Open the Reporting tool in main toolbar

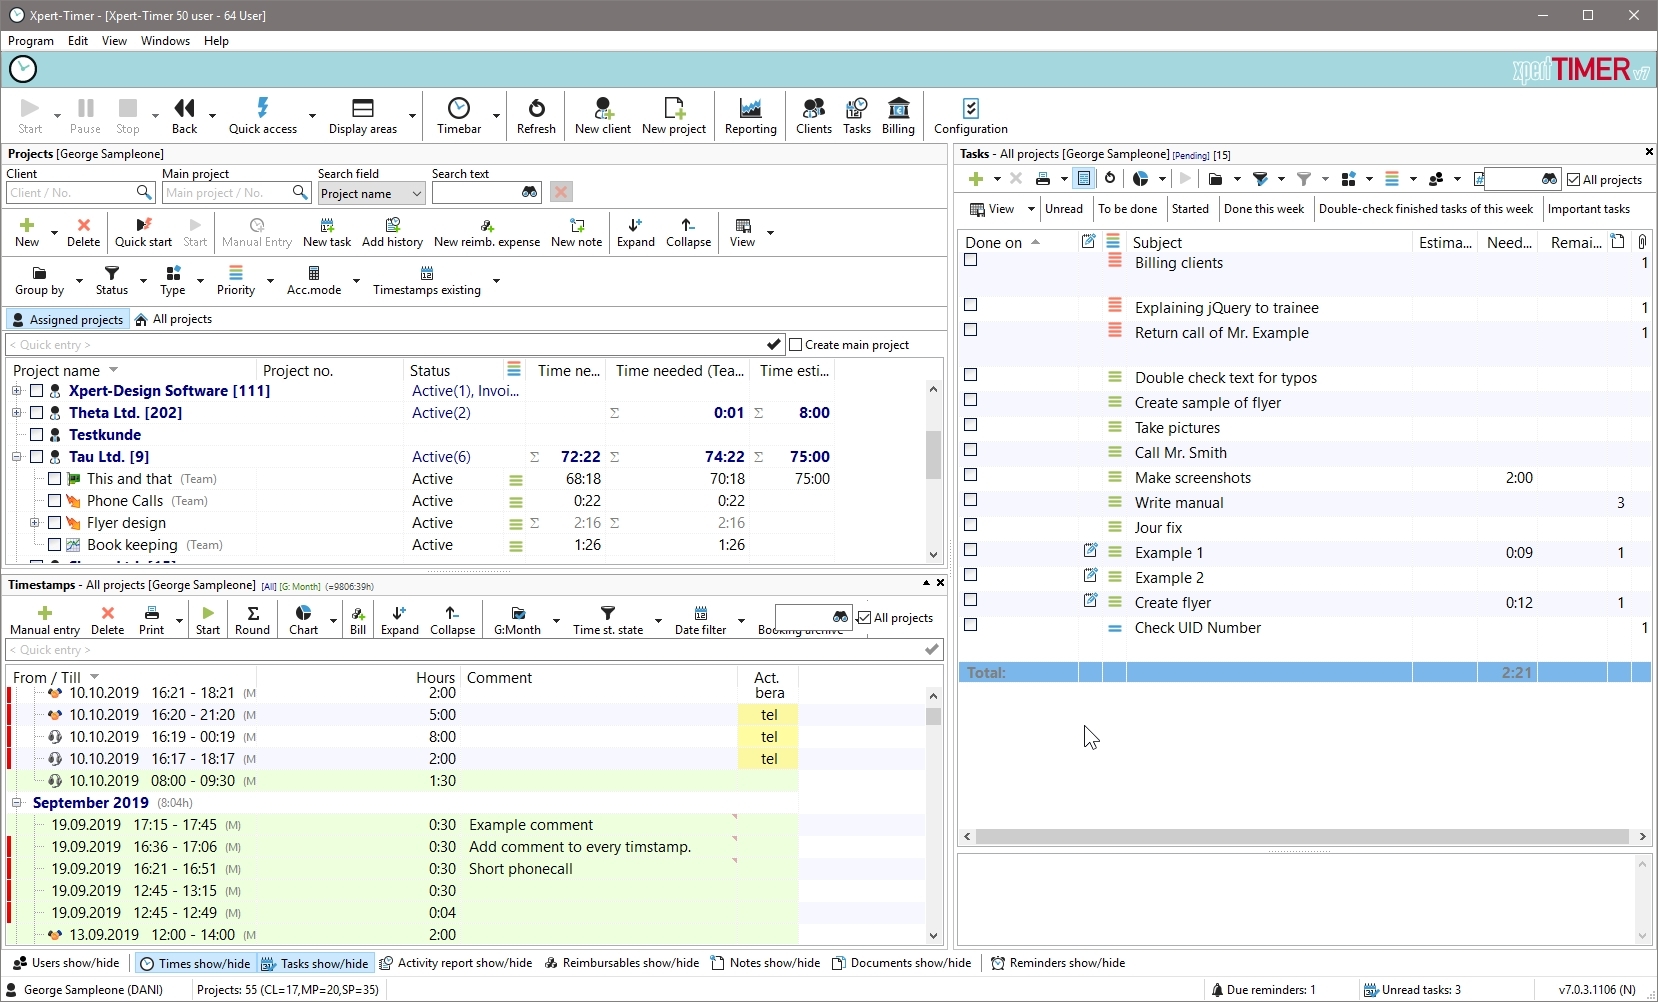tap(750, 116)
